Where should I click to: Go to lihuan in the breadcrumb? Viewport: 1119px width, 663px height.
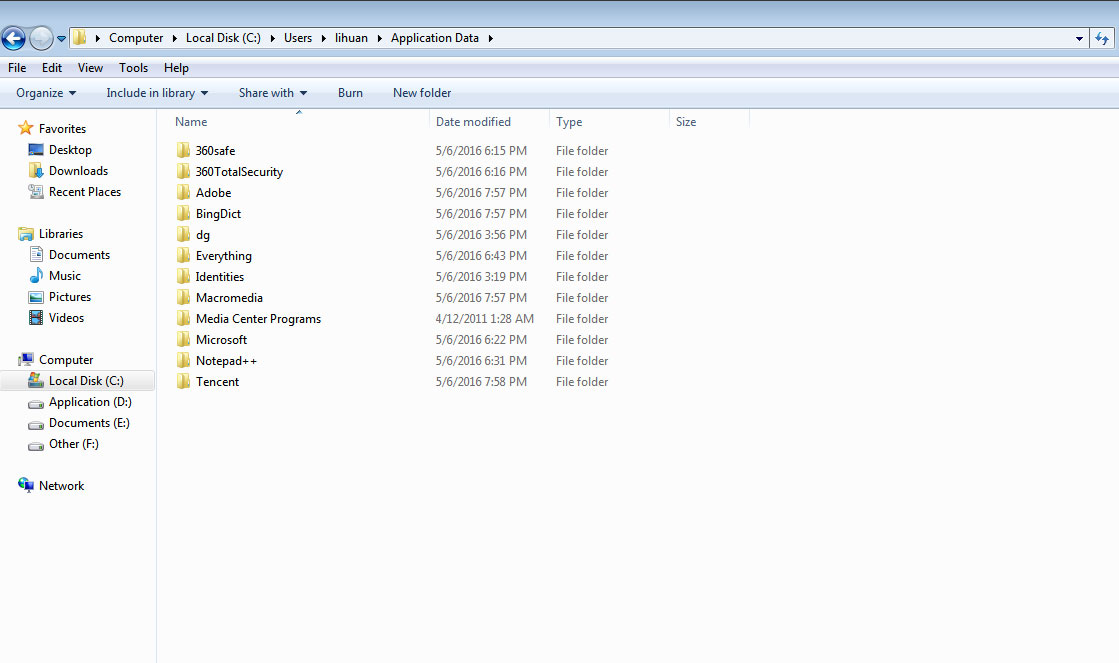pyautogui.click(x=351, y=39)
